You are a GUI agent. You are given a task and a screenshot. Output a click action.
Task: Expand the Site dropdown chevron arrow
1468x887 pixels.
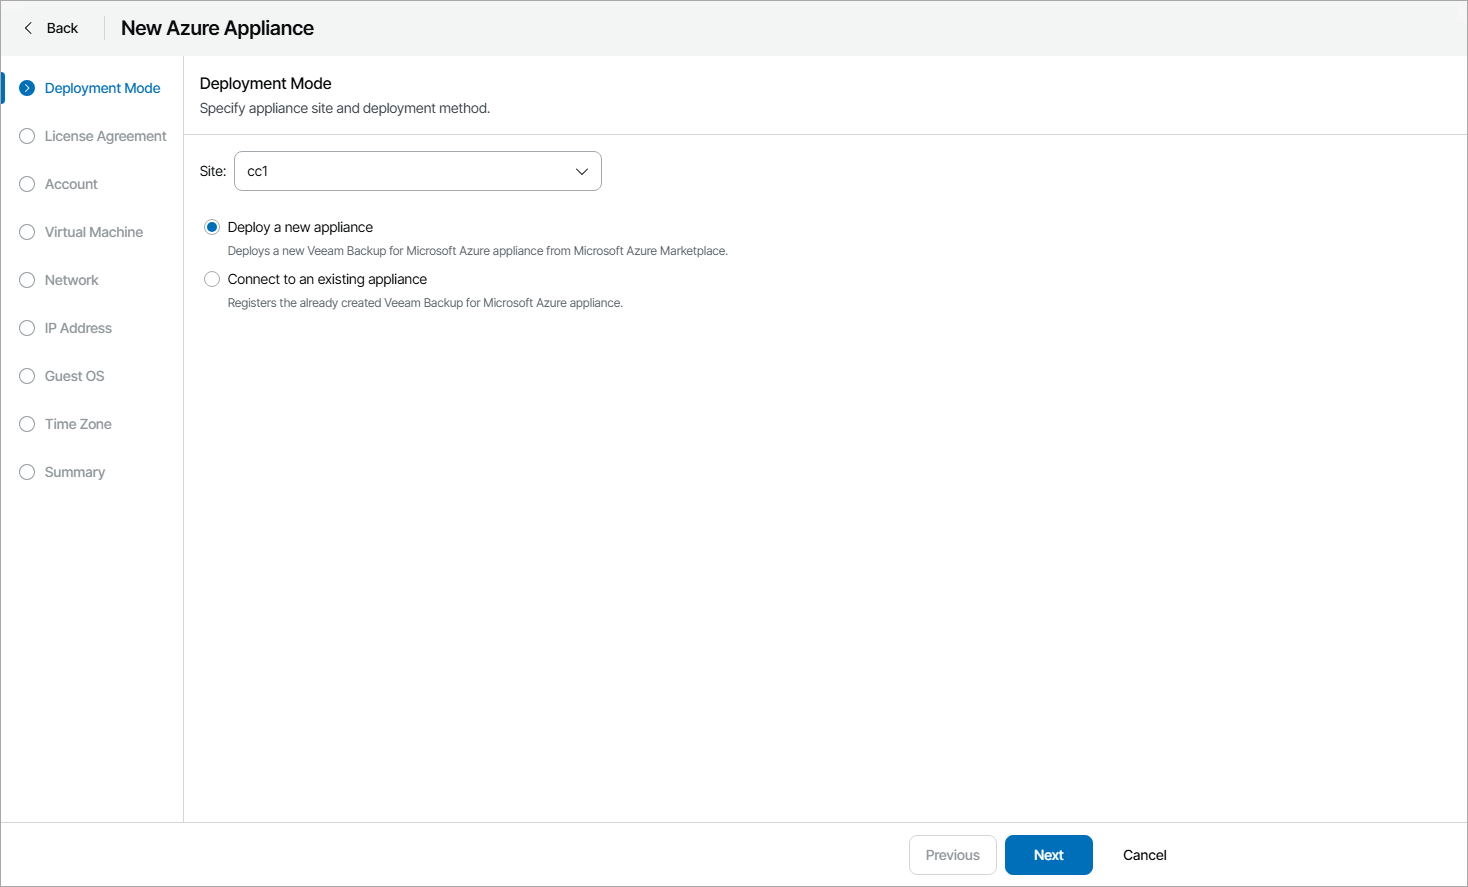581,171
